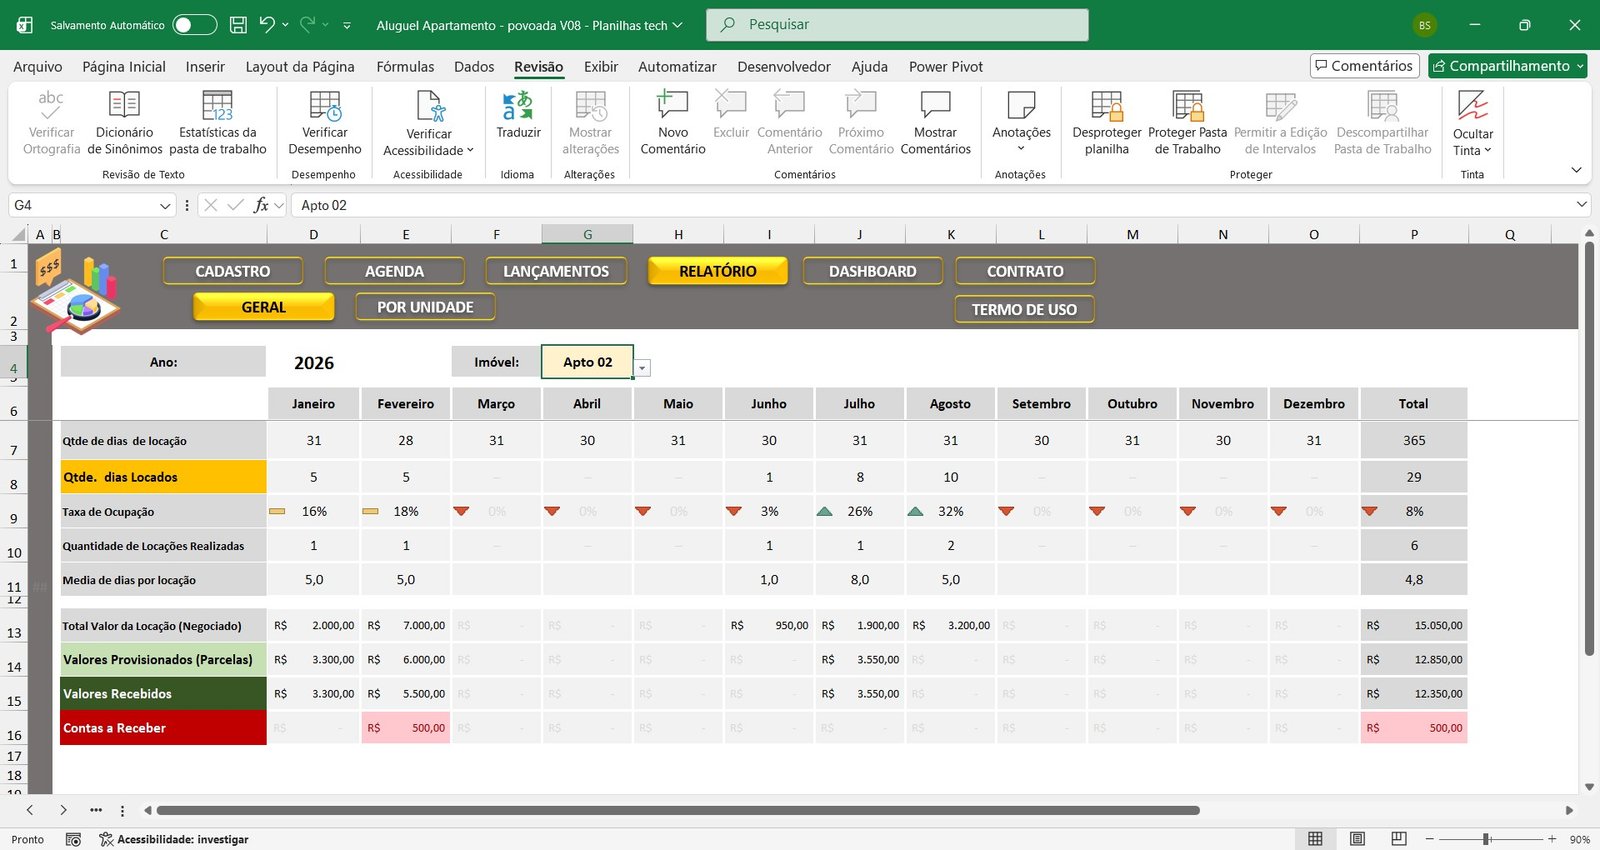Click the CONTRATO button
1600x850 pixels.
pyautogui.click(x=1025, y=271)
